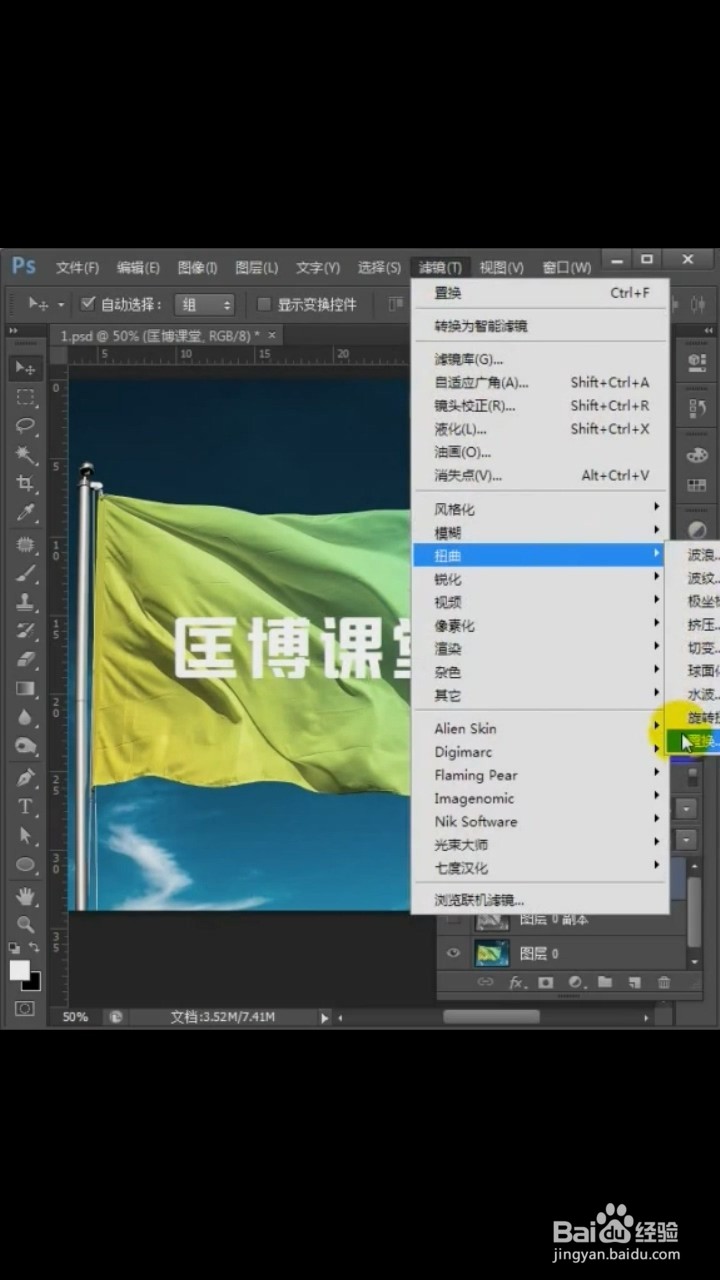This screenshot has width=720, height=1280.
Task: Select the Brush tool
Action: 26,574
